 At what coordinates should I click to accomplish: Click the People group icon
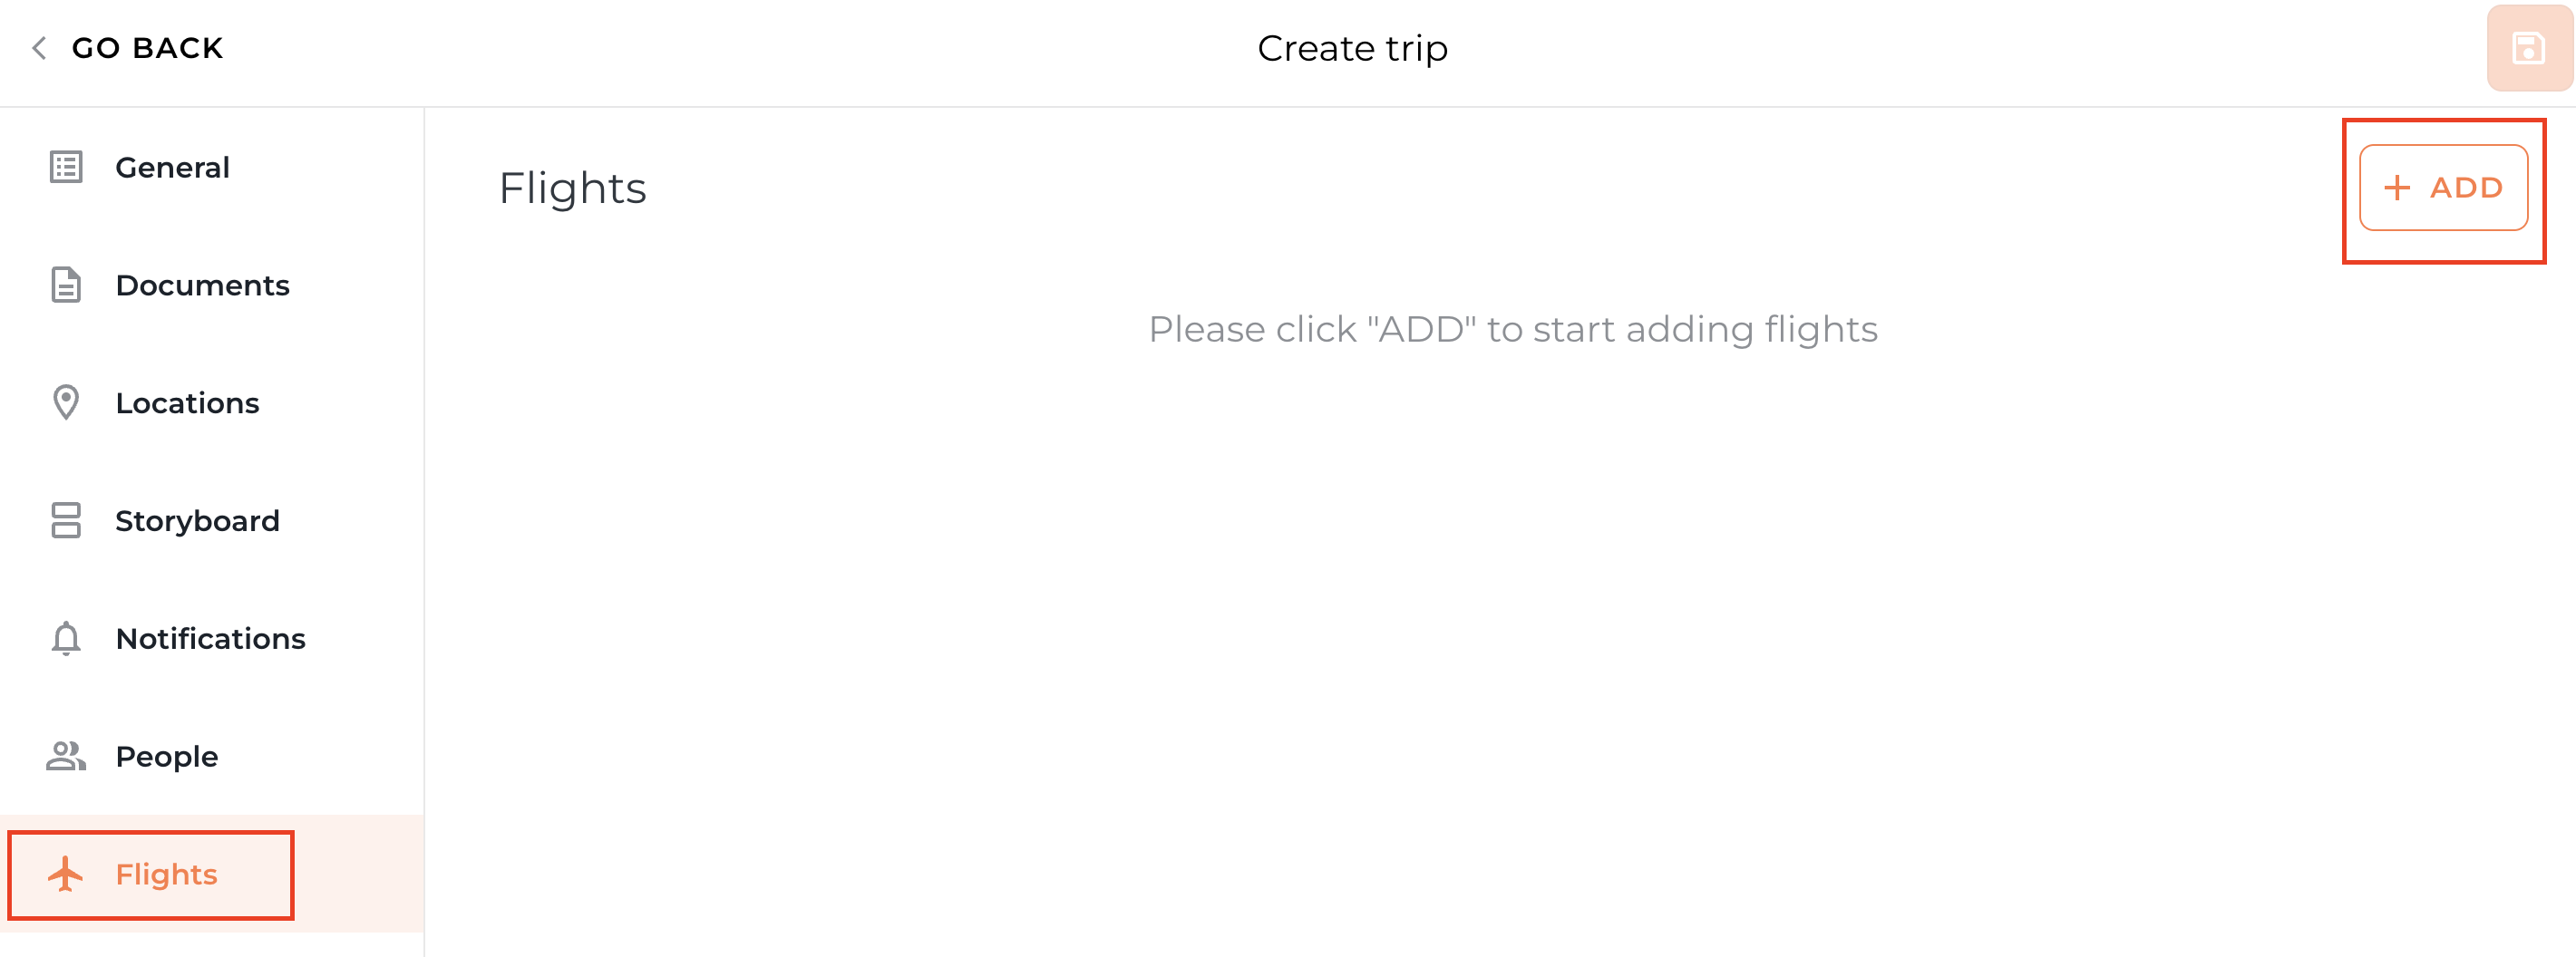coord(66,756)
